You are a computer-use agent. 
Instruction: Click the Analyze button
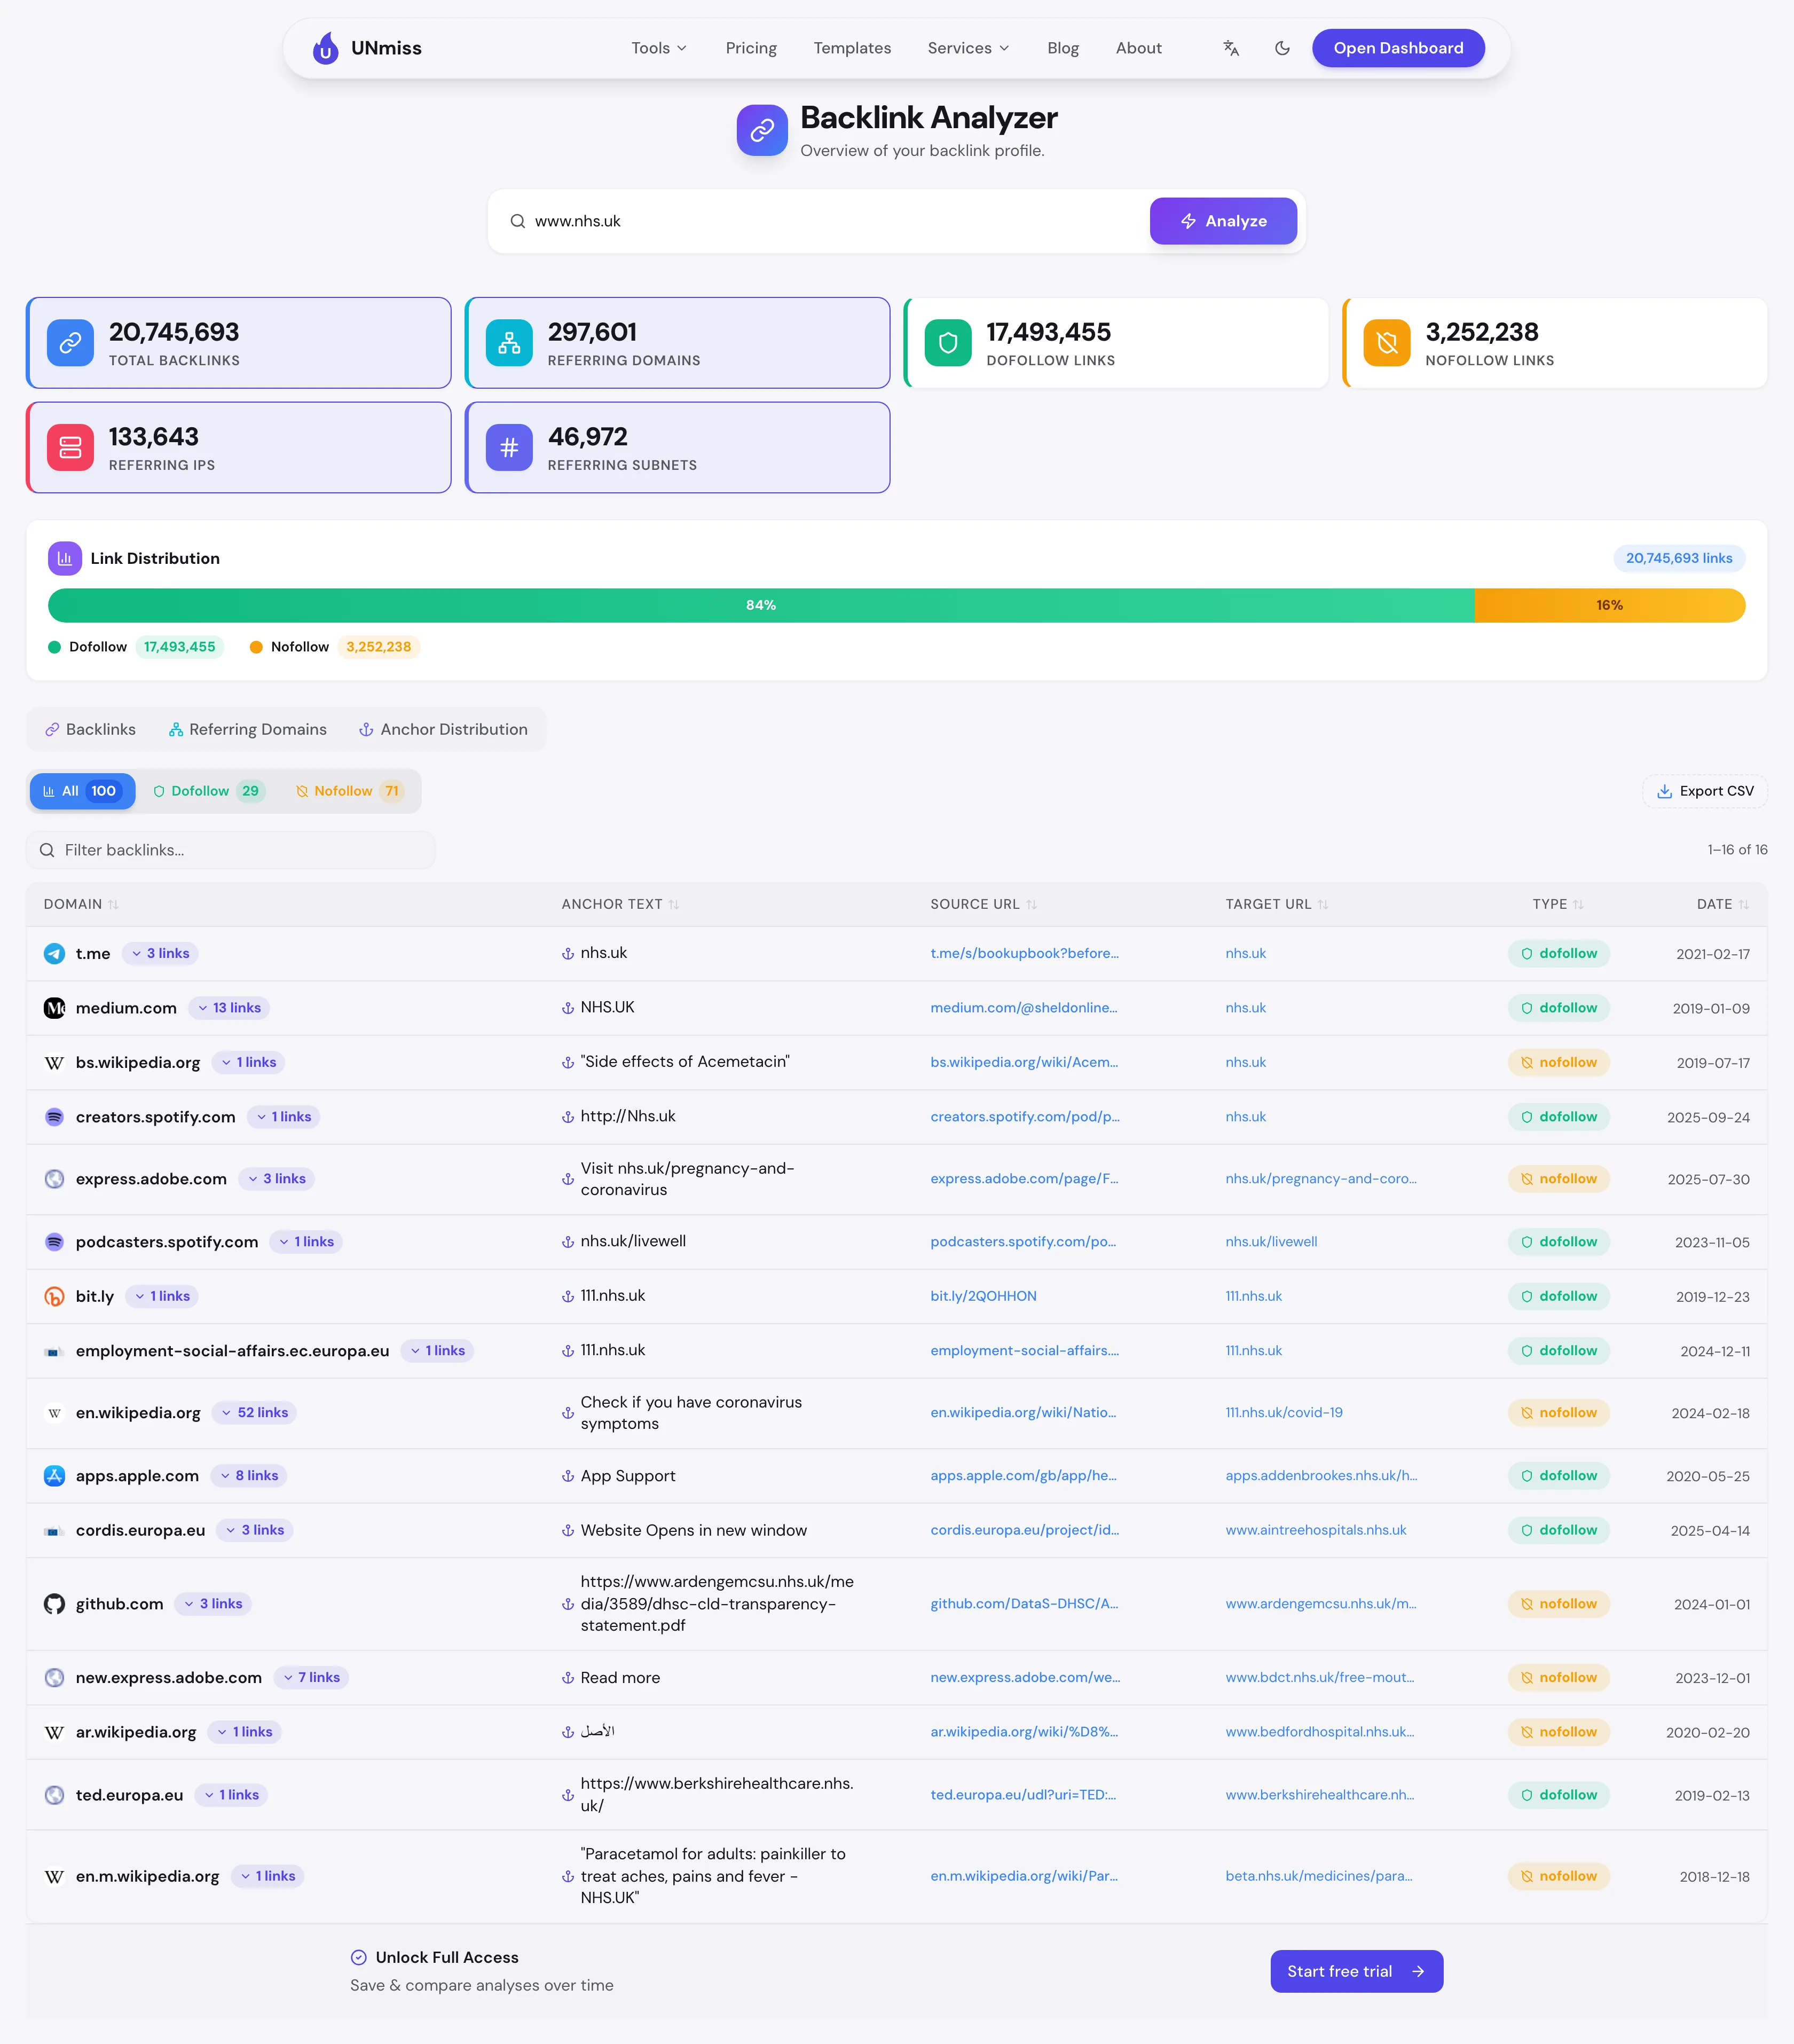pyautogui.click(x=1223, y=221)
